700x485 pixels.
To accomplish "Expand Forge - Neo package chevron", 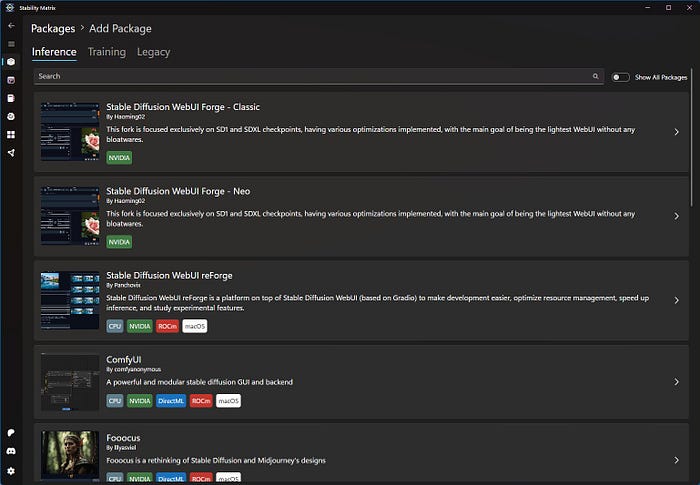I will coord(676,216).
